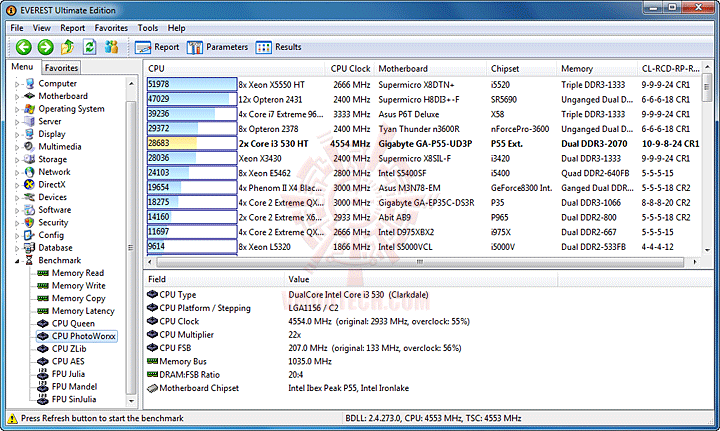The height and width of the screenshot is (431, 720).
Task: Go forward with the green right arrow
Action: click(x=45, y=47)
